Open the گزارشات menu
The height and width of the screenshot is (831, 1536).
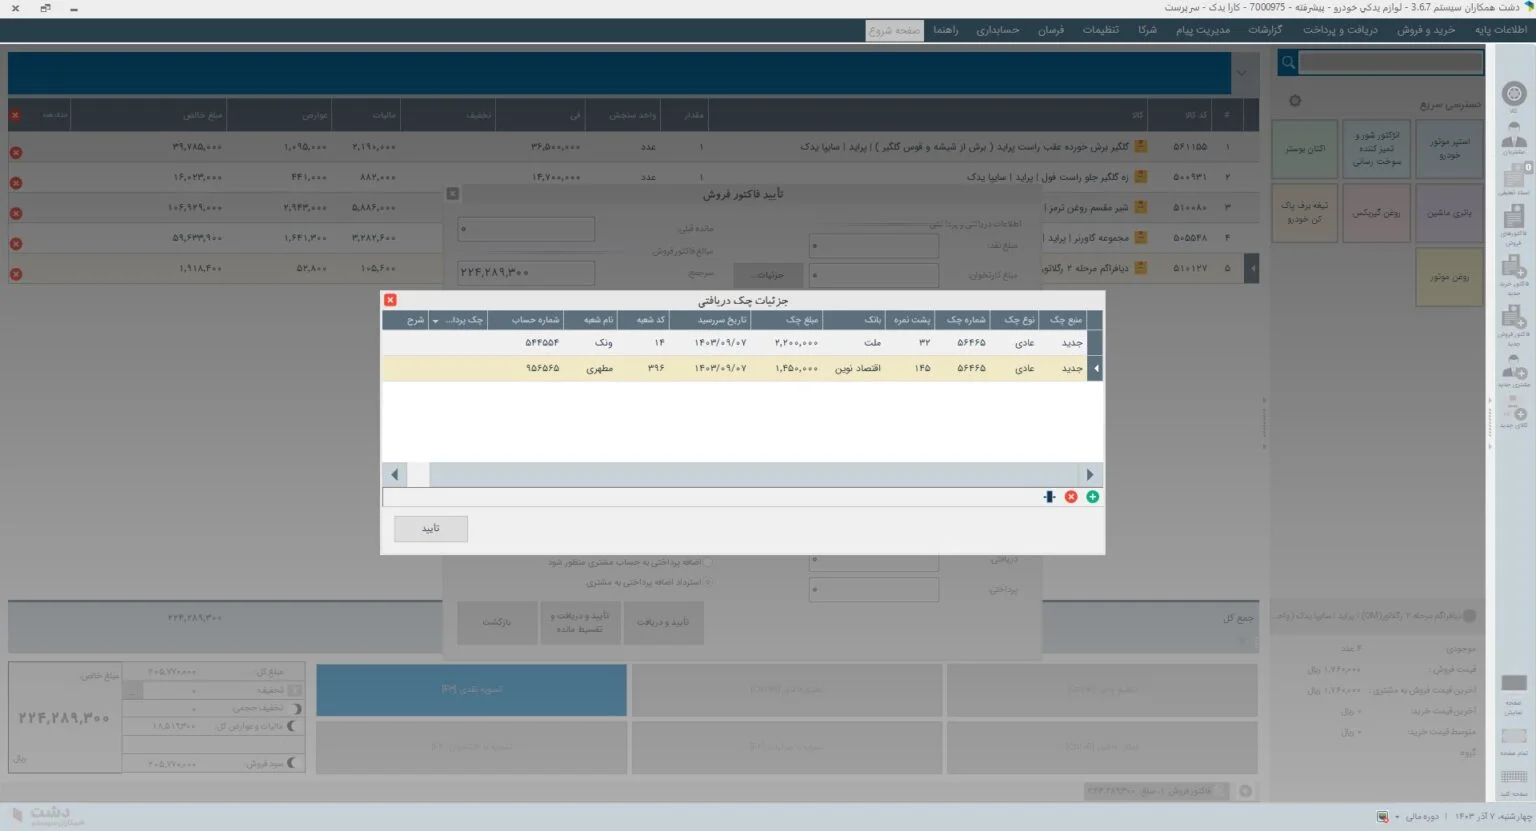[x=1265, y=30]
